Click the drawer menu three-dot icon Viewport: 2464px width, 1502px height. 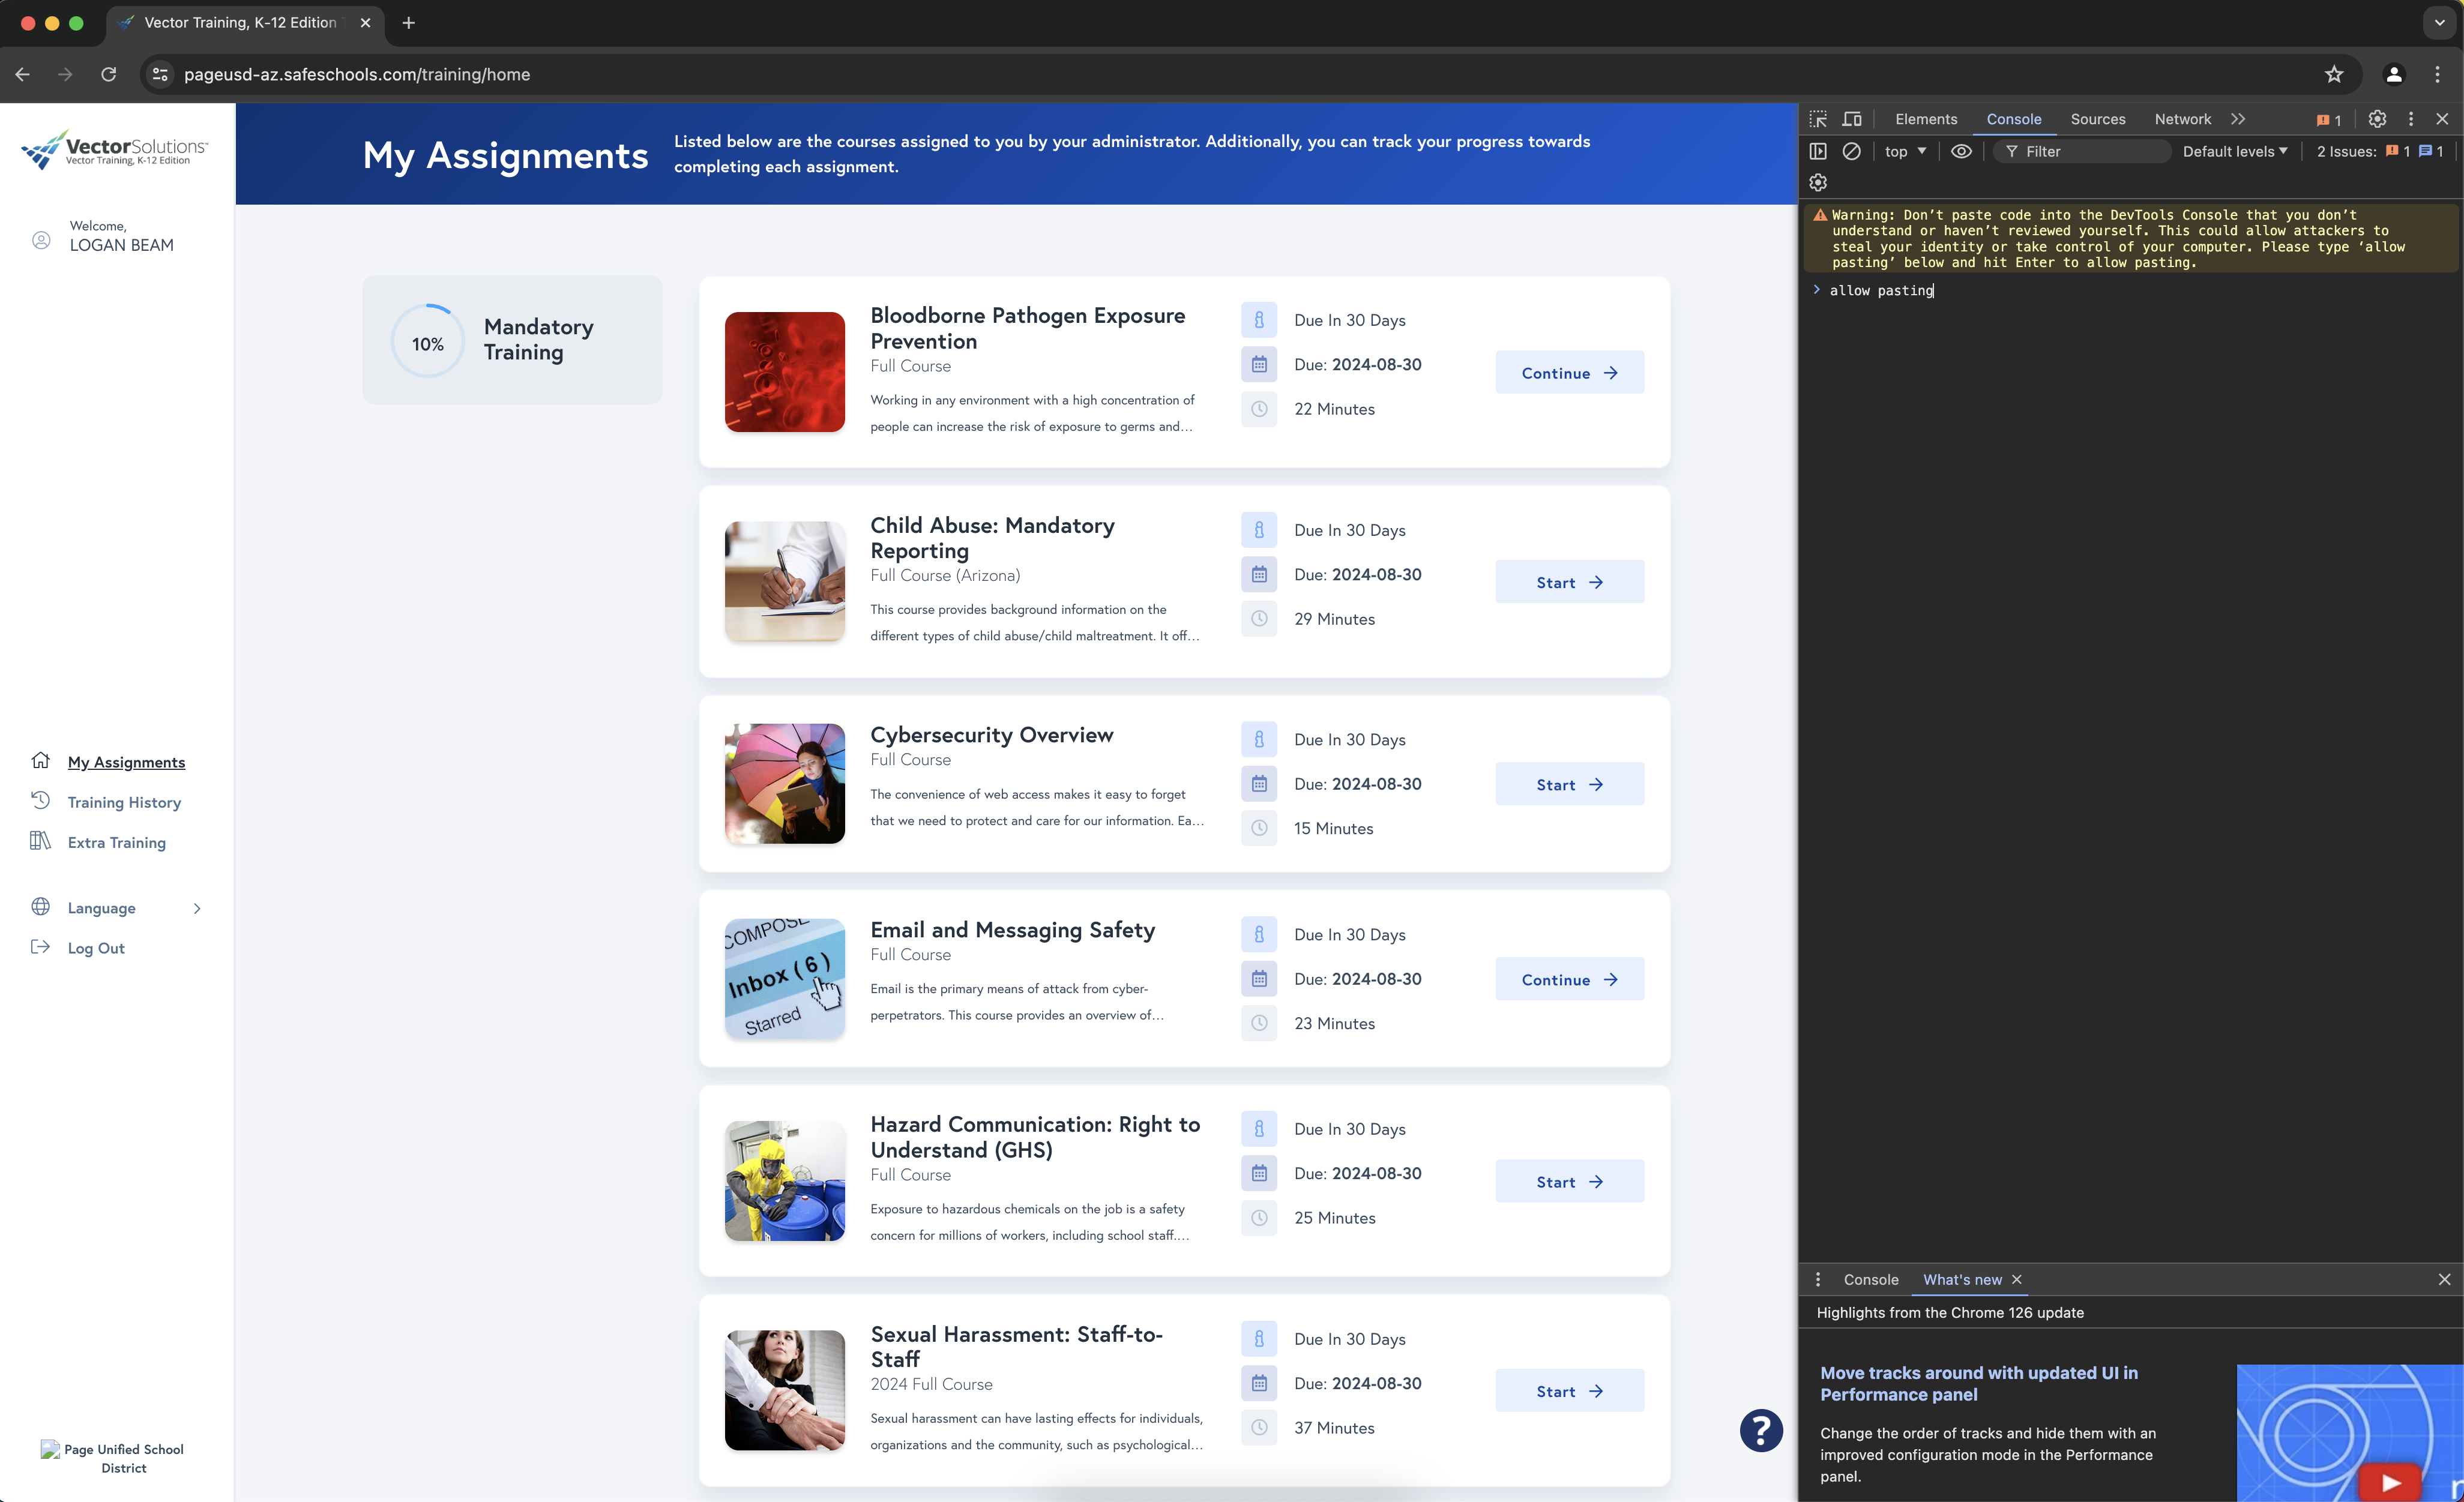tap(1818, 1279)
